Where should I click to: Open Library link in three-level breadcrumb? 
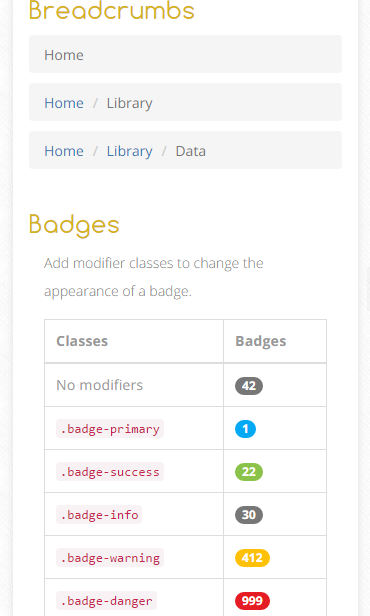tap(130, 151)
